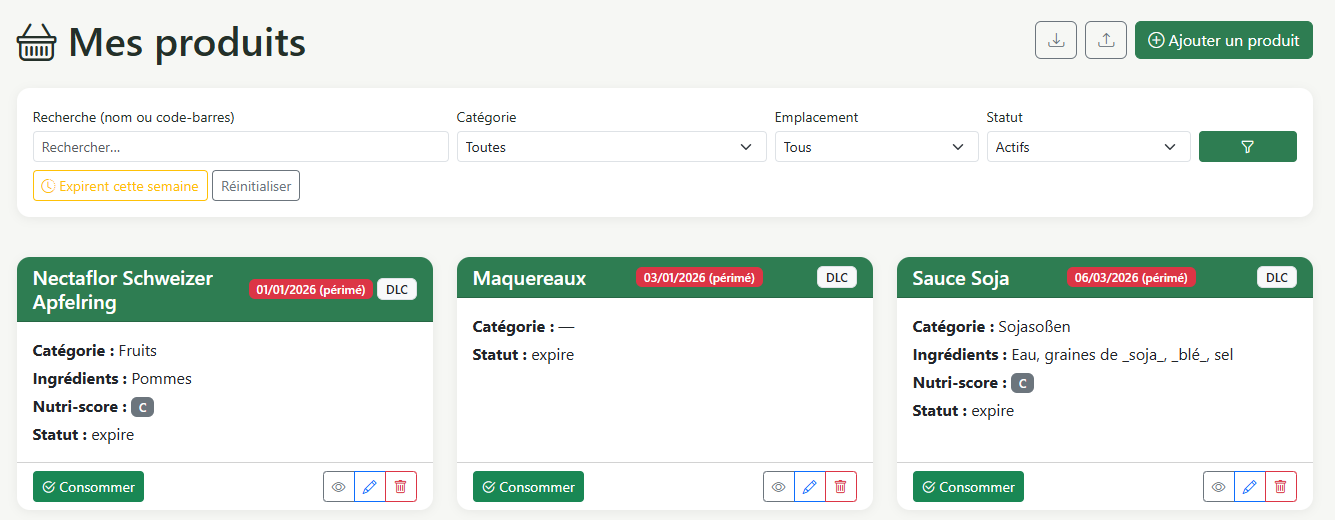The width and height of the screenshot is (1335, 520).
Task: View Maquereaux details eye icon
Action: click(x=779, y=487)
